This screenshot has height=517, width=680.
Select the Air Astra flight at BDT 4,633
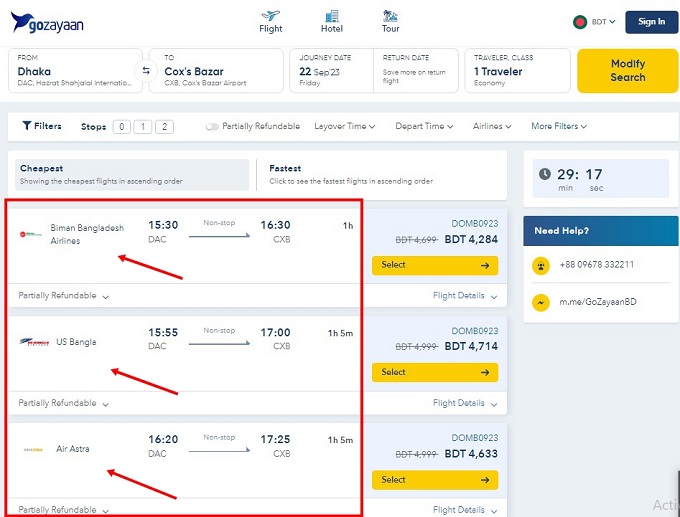click(x=435, y=480)
